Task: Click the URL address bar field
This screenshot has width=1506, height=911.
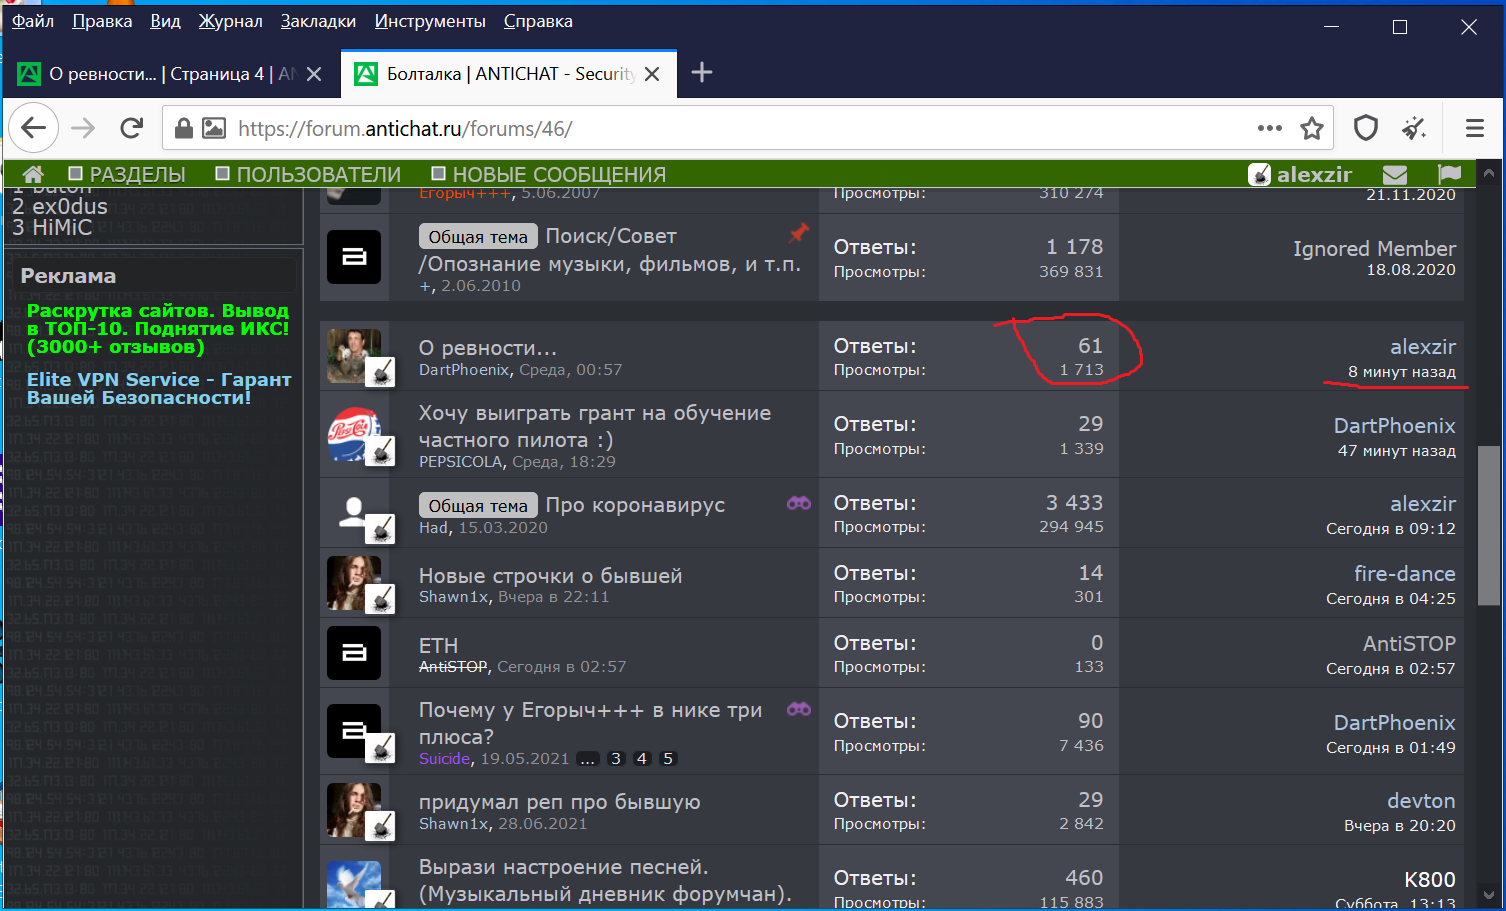Action: (x=700, y=128)
